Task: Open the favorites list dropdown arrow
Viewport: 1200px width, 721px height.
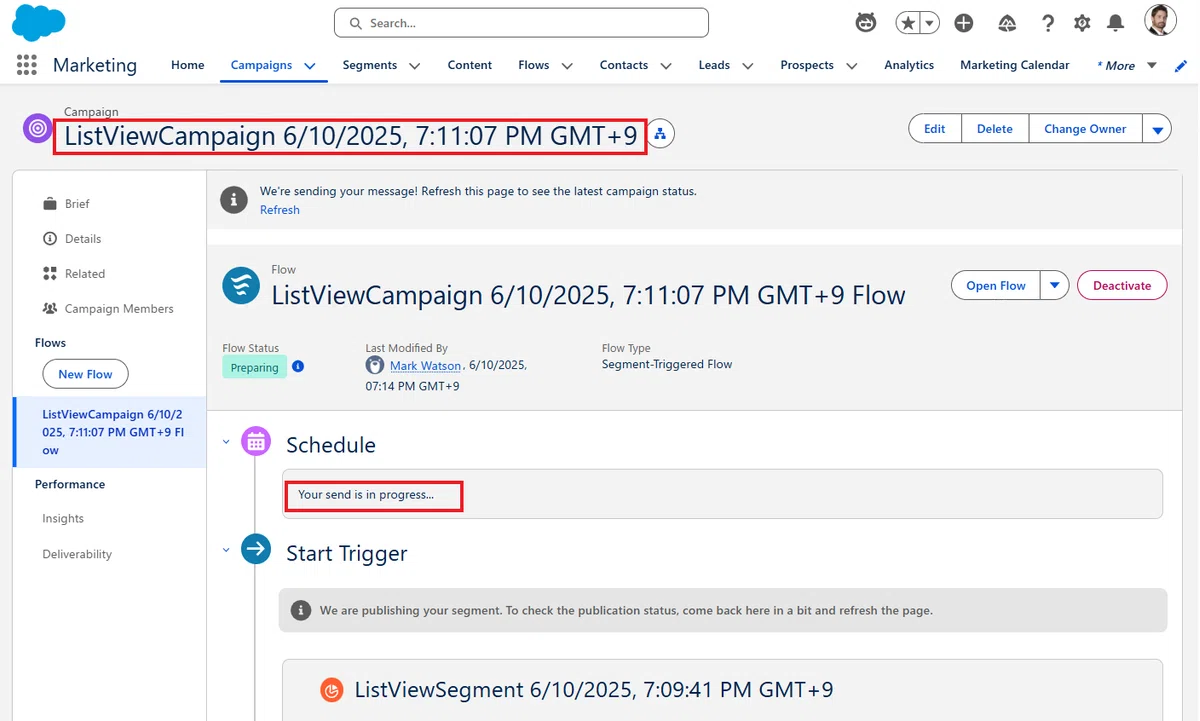Action: tap(930, 23)
